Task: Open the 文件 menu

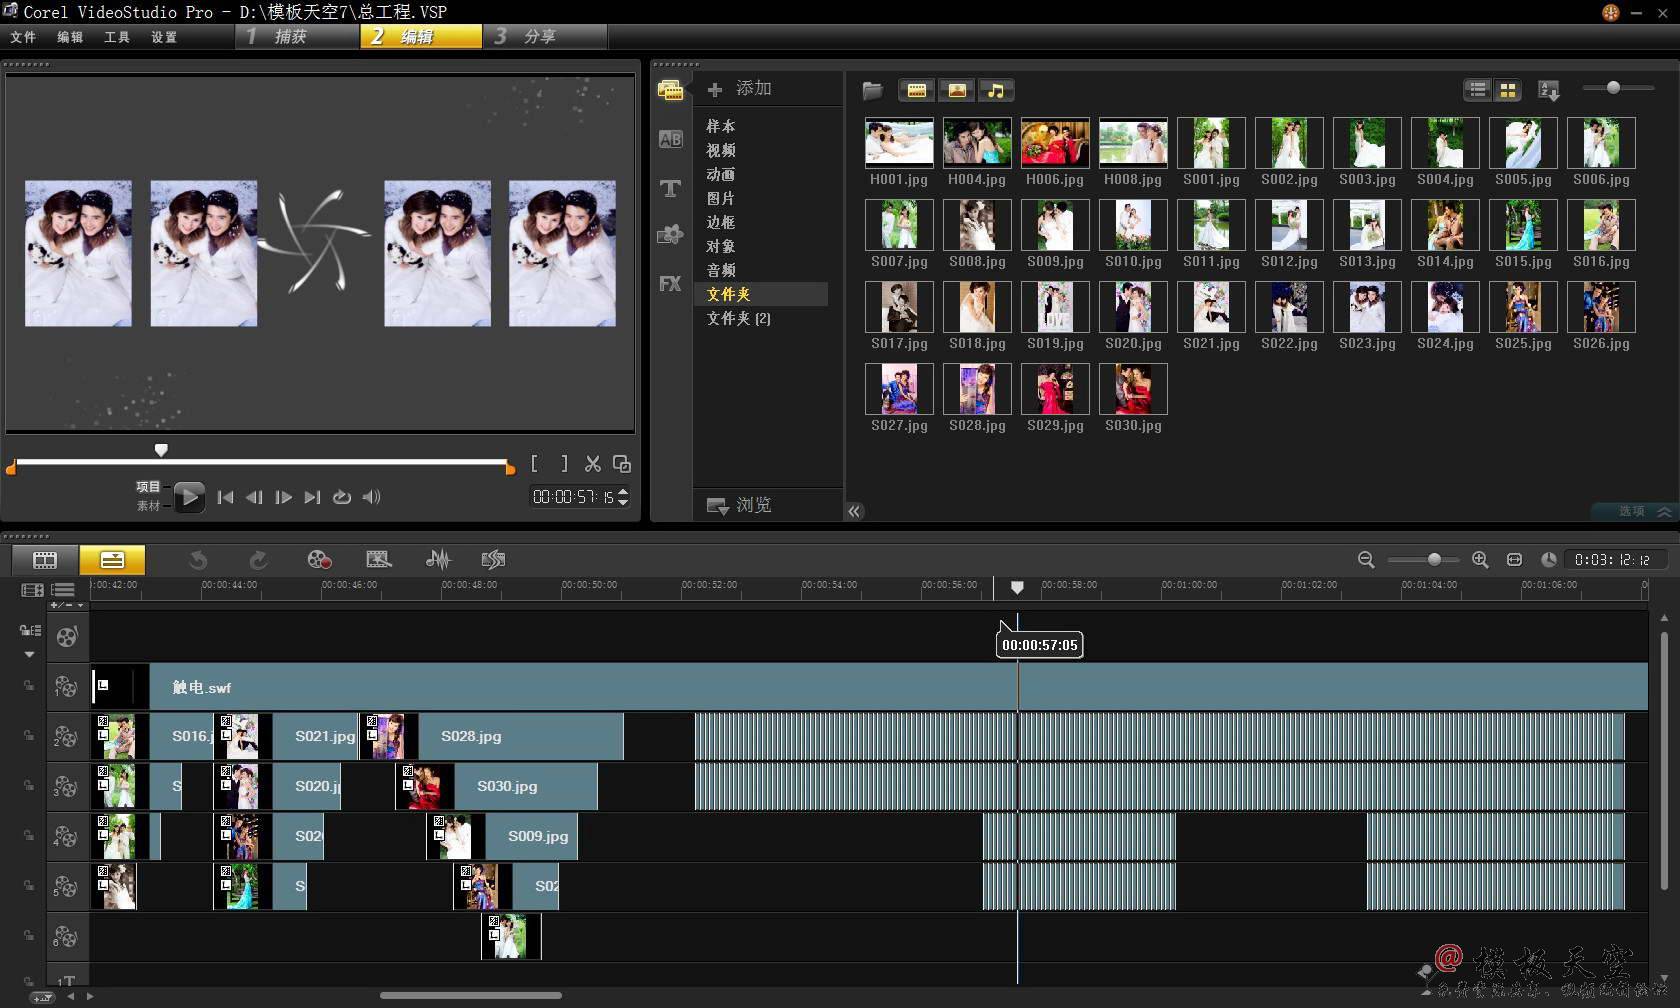Action: (x=23, y=37)
